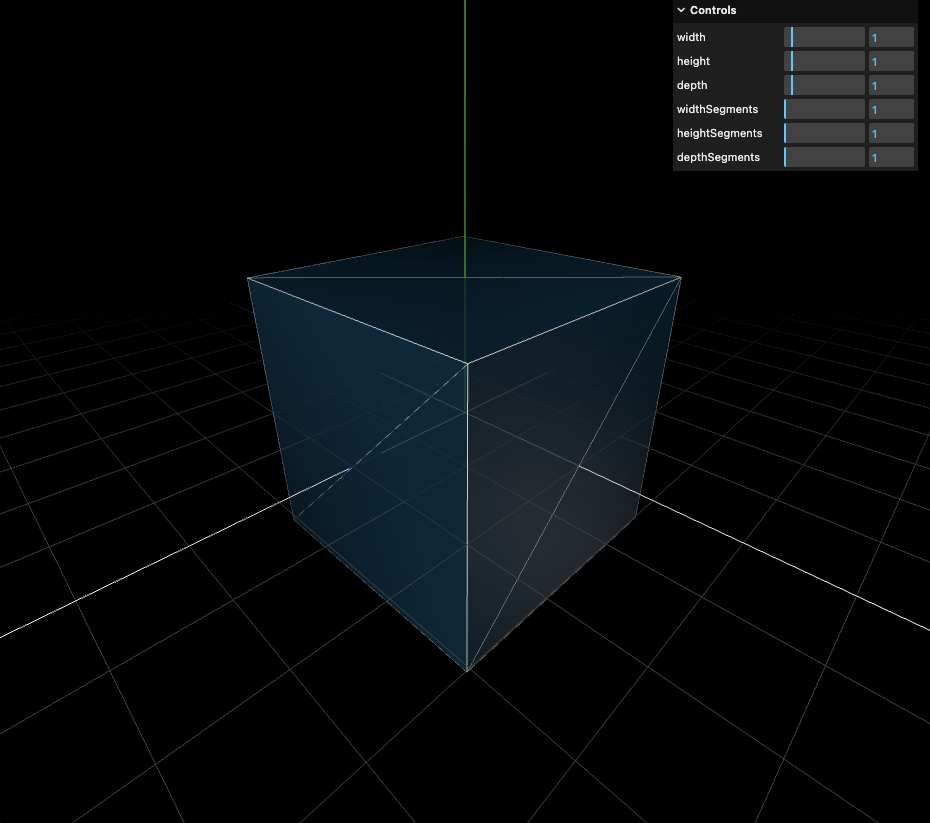Screen dimensions: 930x823
Task: Focus the widthSegments value input field
Action: pos(891,109)
